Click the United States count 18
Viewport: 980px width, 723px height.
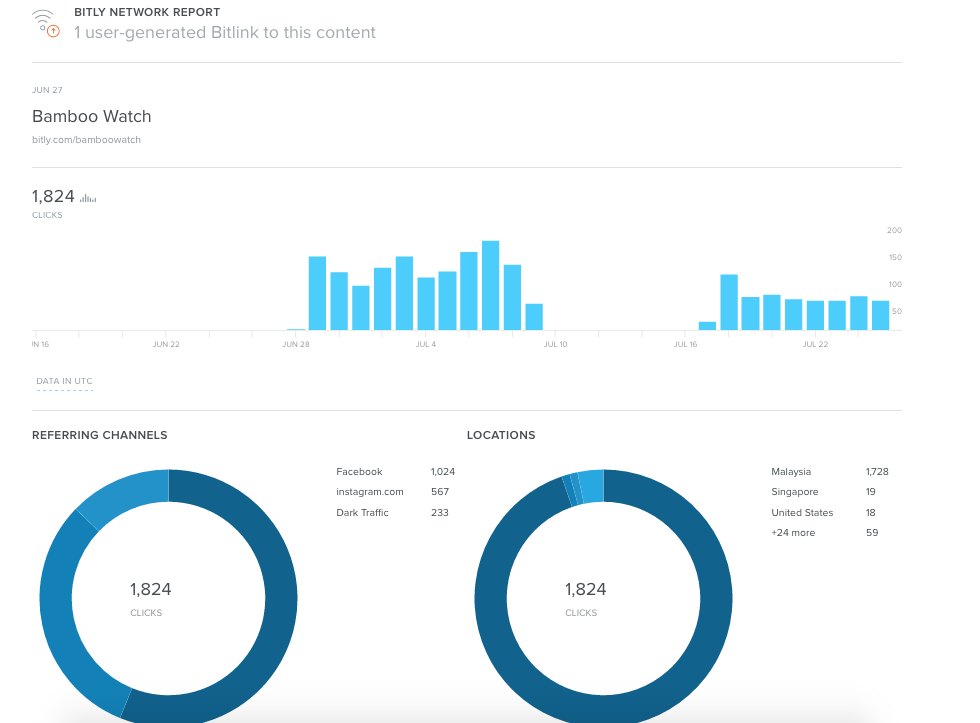pos(871,512)
